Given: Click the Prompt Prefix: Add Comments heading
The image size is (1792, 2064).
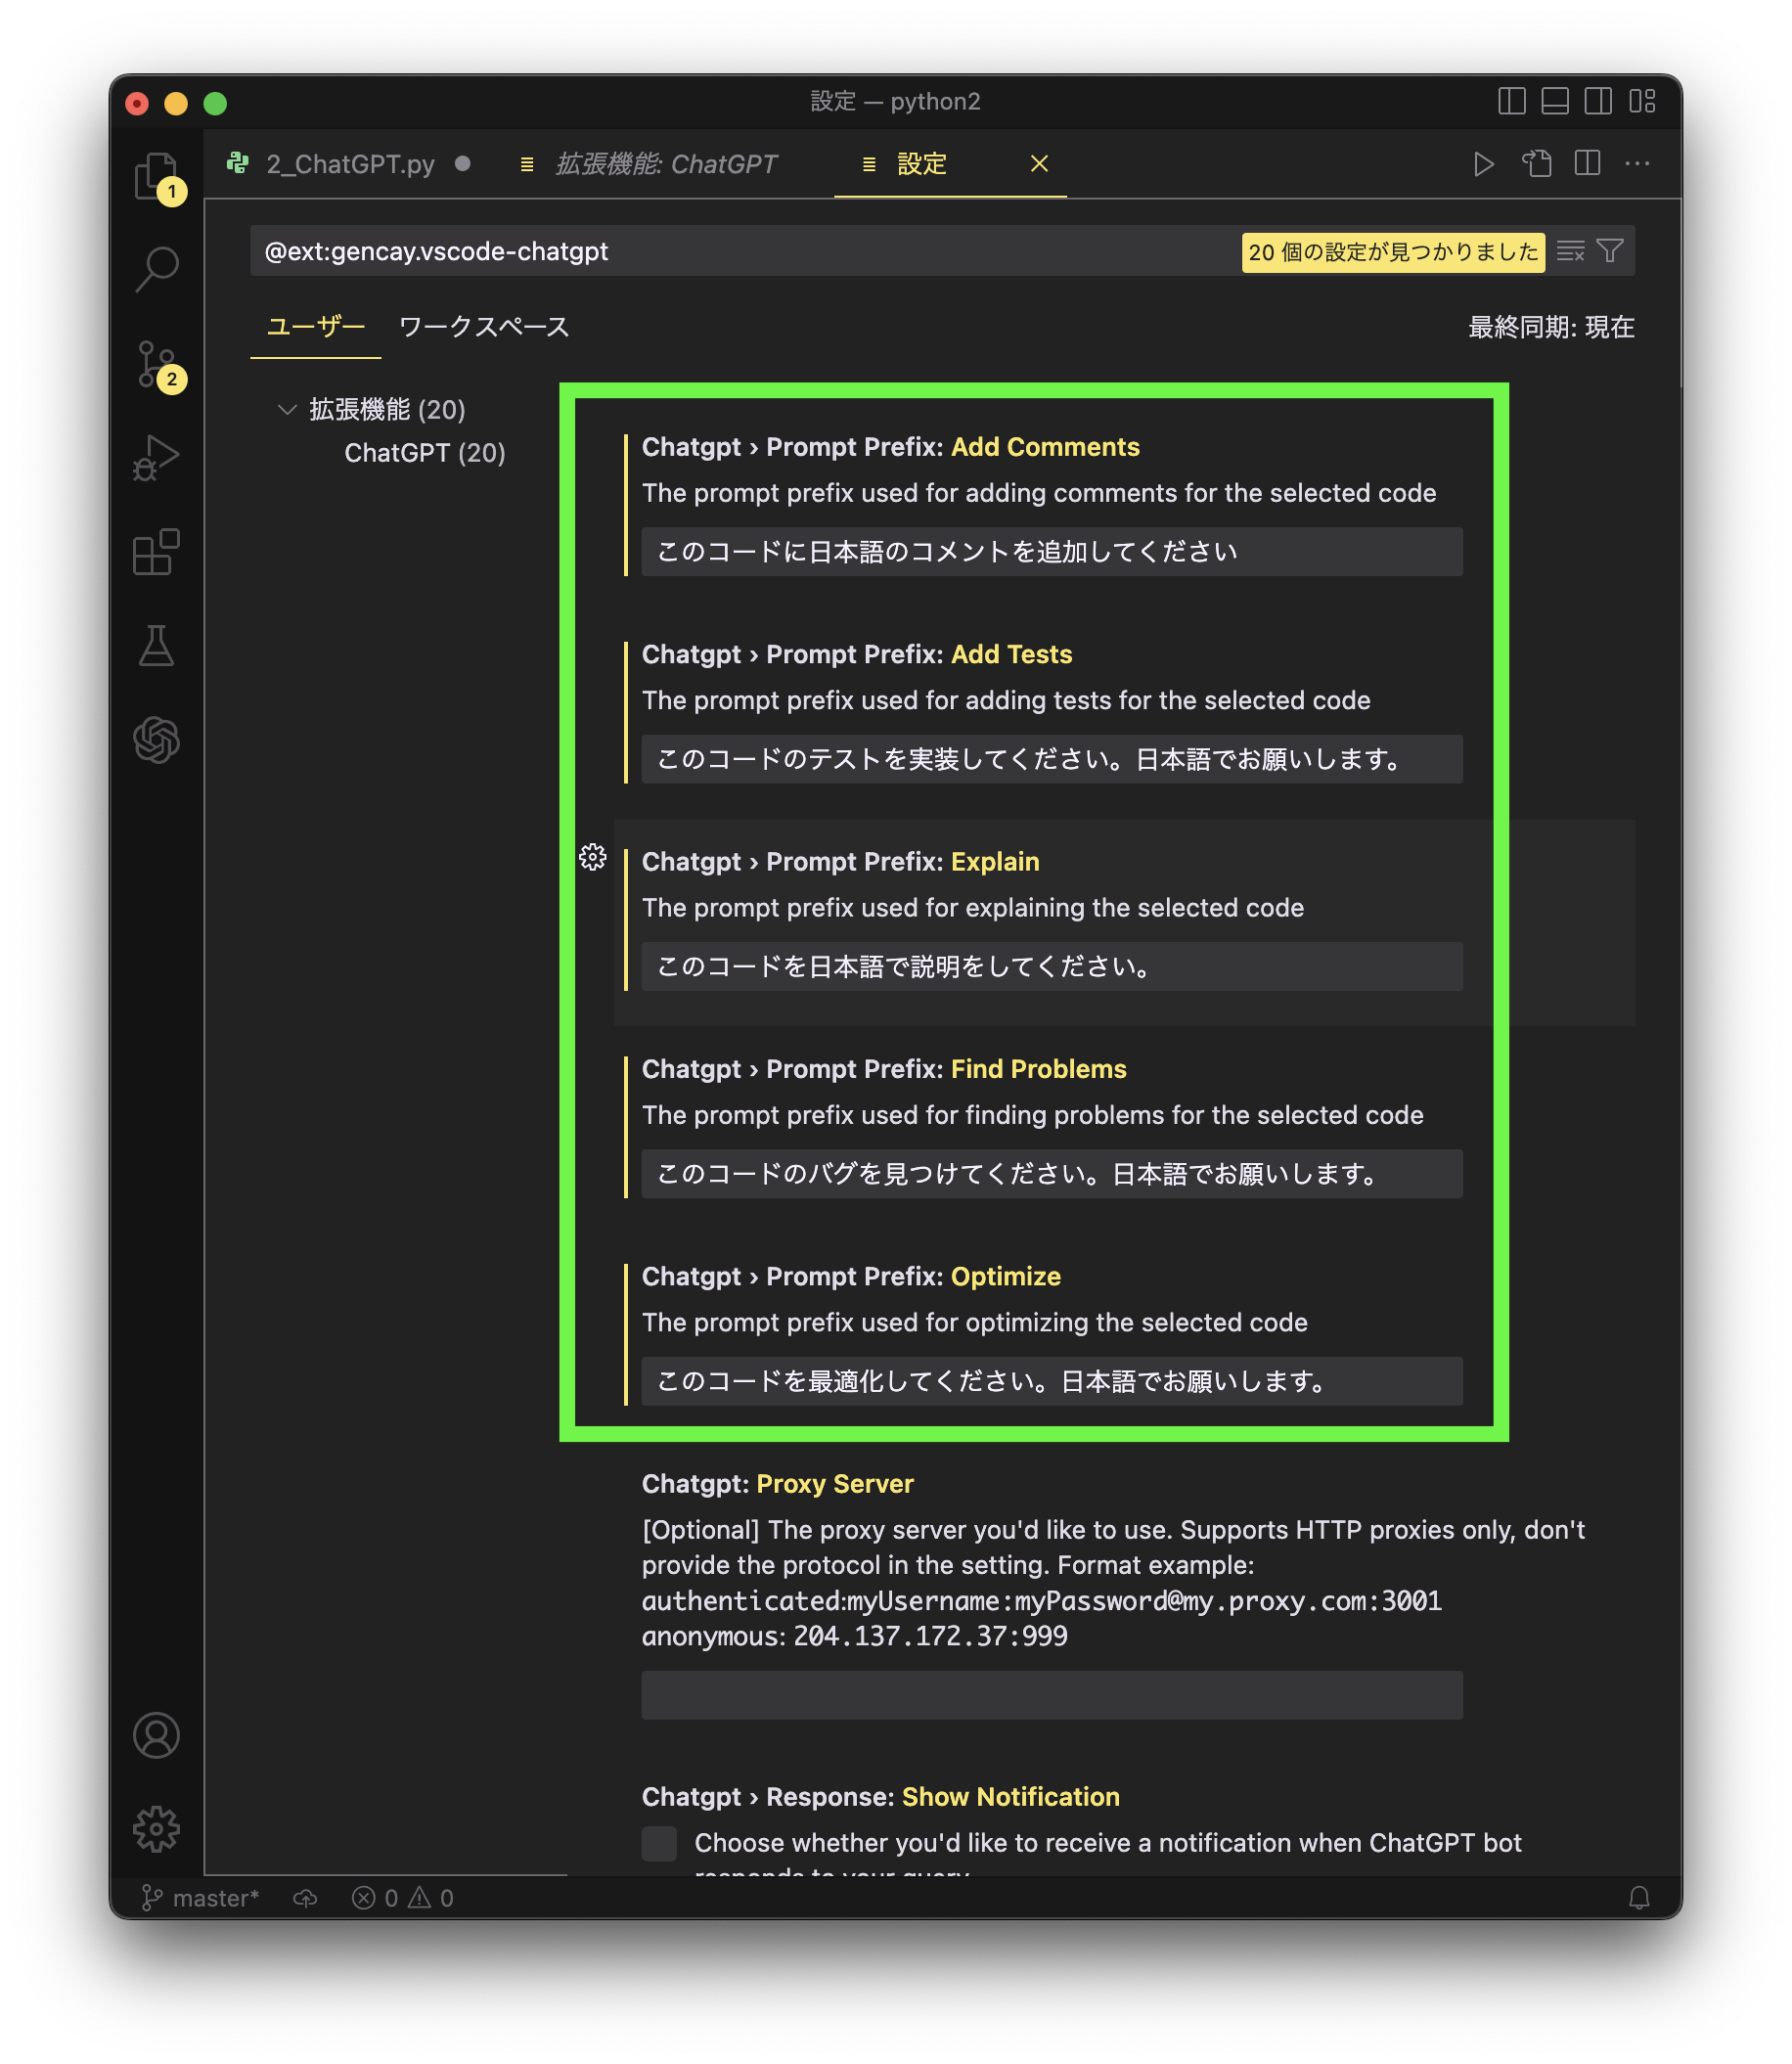Looking at the screenshot, I should (891, 447).
